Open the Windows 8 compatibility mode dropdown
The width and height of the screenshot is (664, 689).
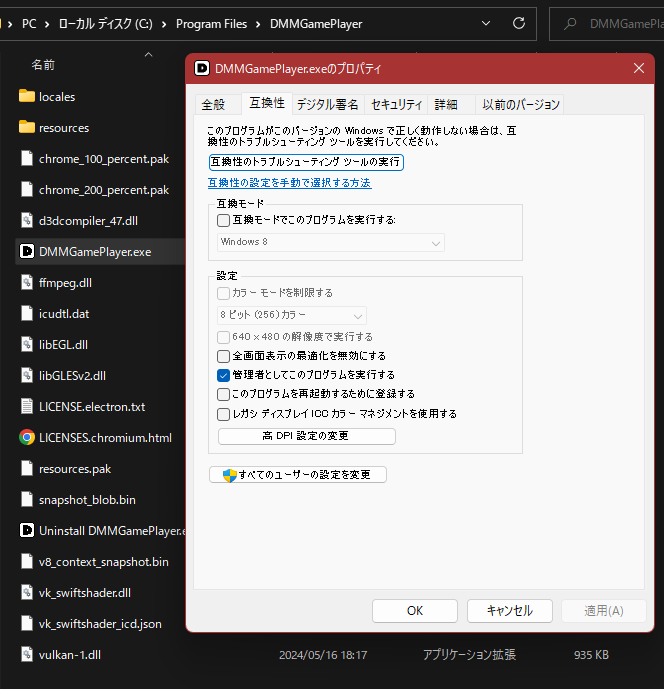[x=330, y=243]
